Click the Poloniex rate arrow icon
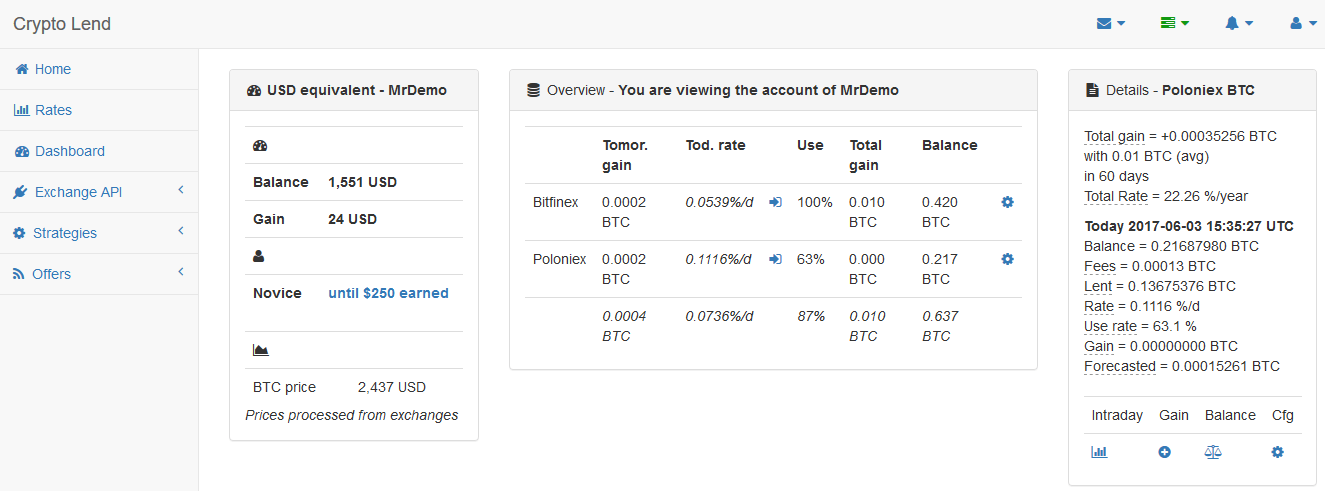The width and height of the screenshot is (1325, 491). click(x=775, y=259)
